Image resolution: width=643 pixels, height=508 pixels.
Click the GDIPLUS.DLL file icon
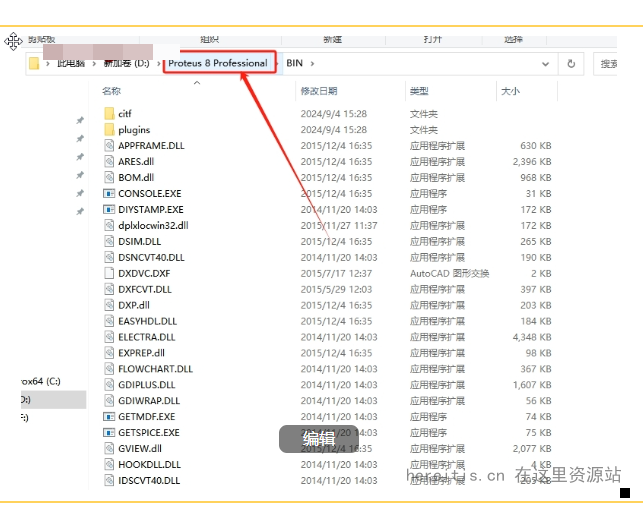(109, 385)
